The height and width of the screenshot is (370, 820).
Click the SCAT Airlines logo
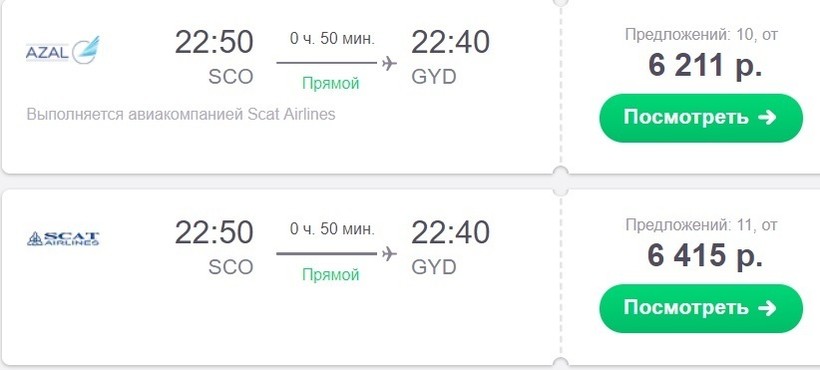(x=63, y=239)
